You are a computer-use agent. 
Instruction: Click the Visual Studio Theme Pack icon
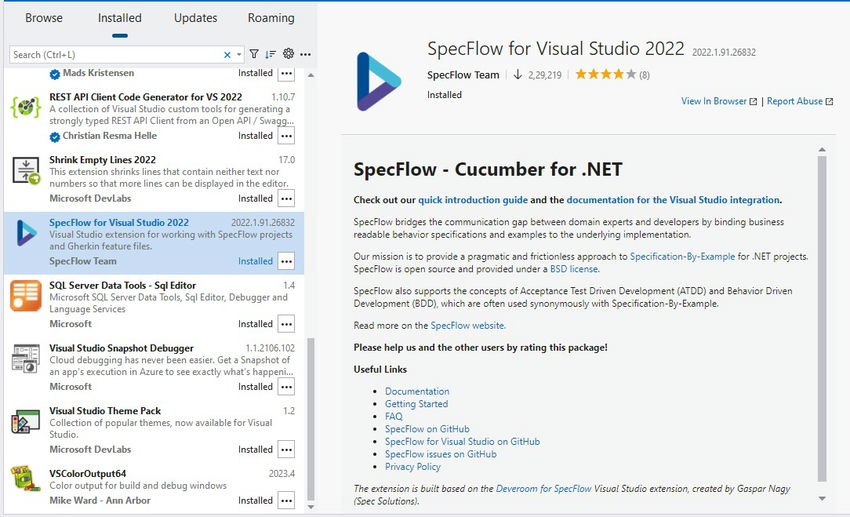click(x=25, y=422)
